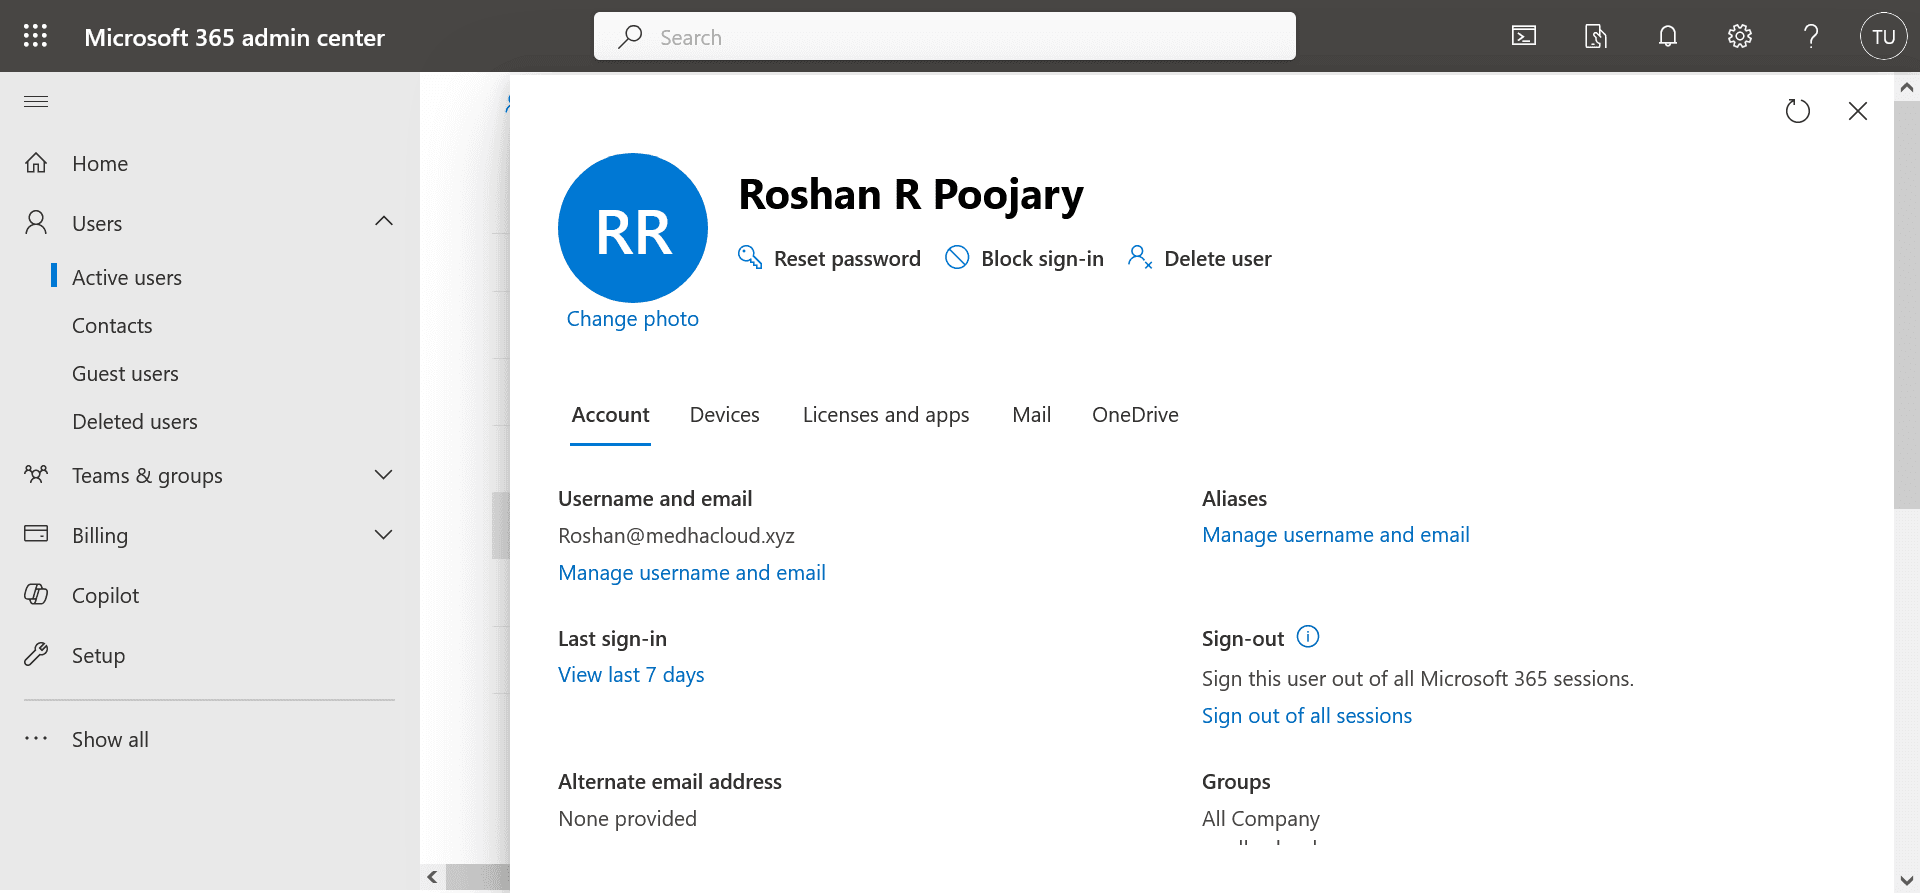Toggle the navigation menu hamburger icon
The width and height of the screenshot is (1920, 894).
[x=36, y=102]
